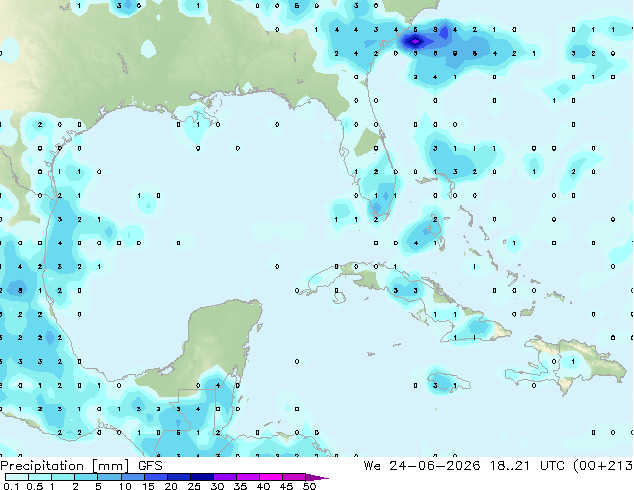Viewport: 634px width, 490px height.
Task: Click the 'GFS' model label
Action: pyautogui.click(x=150, y=466)
